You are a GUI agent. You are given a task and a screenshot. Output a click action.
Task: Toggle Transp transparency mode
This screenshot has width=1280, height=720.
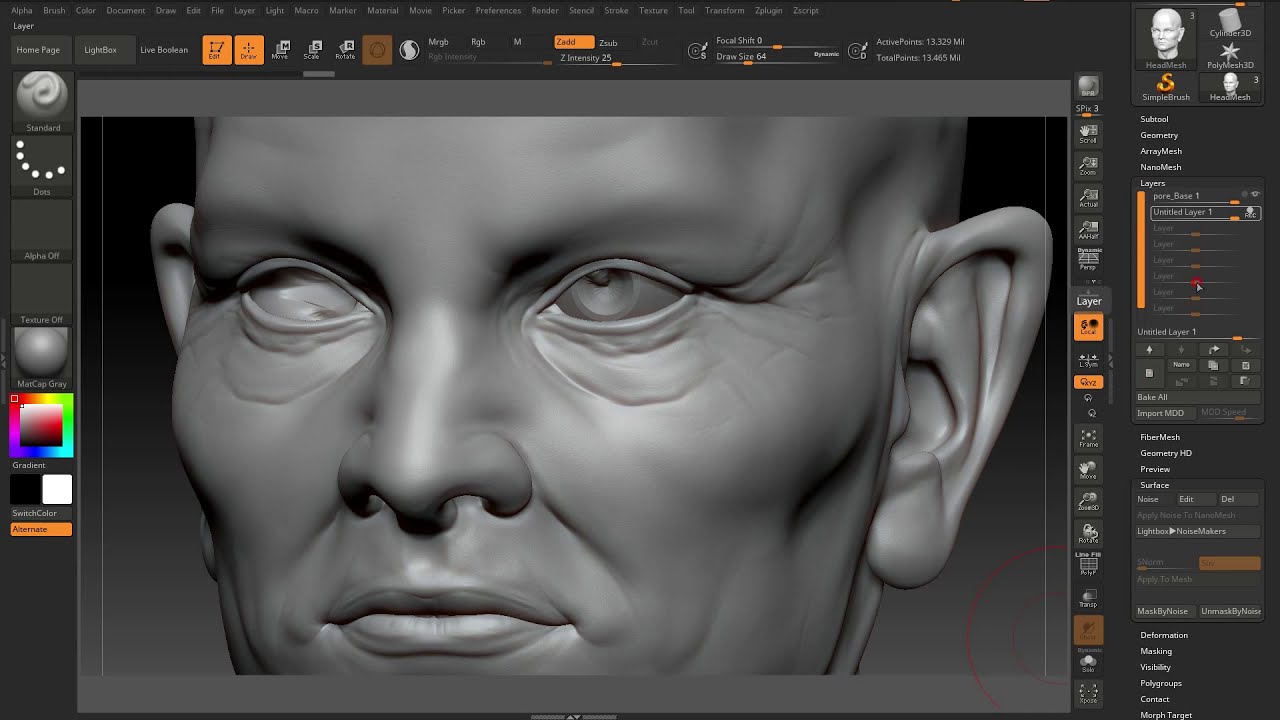(1088, 598)
